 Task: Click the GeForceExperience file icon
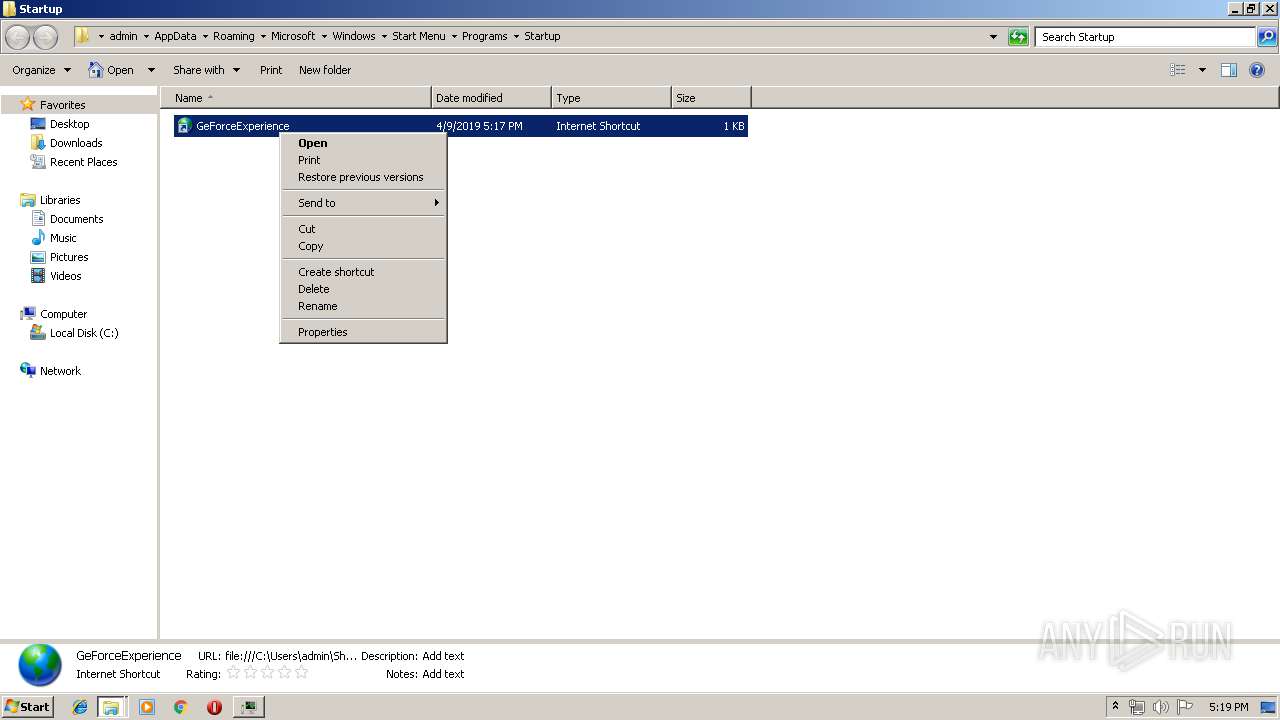click(x=184, y=126)
